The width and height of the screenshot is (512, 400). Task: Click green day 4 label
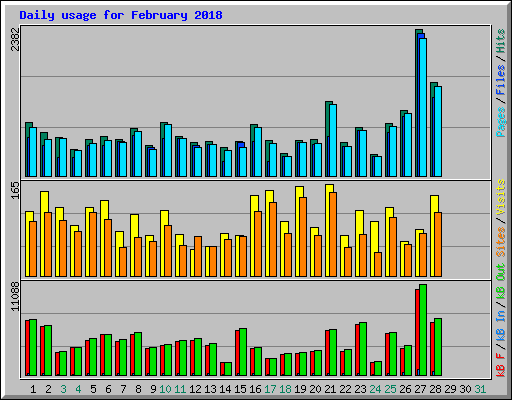coord(78,389)
